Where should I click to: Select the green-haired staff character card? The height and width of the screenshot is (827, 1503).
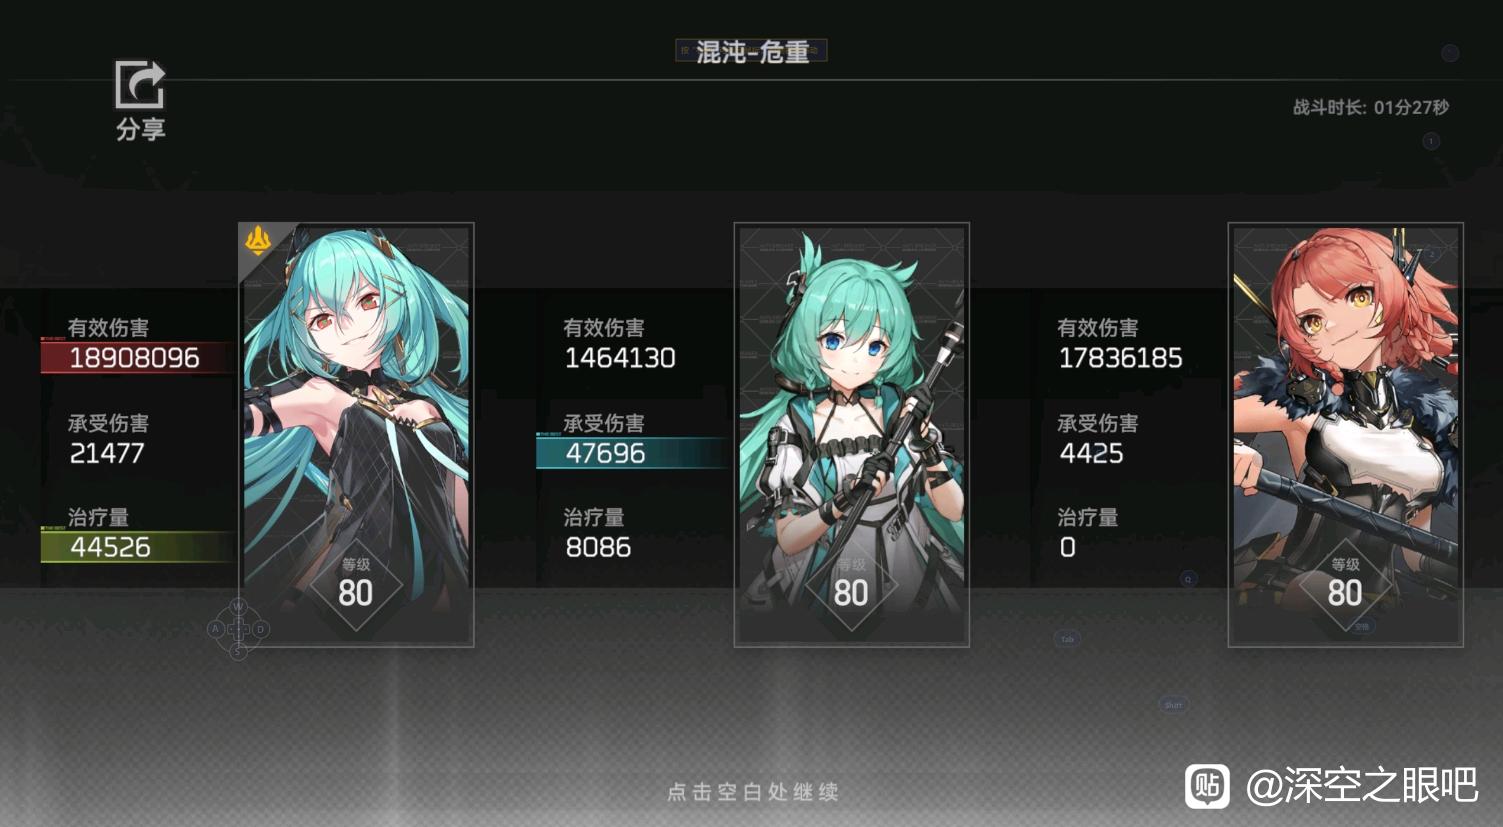[x=852, y=435]
